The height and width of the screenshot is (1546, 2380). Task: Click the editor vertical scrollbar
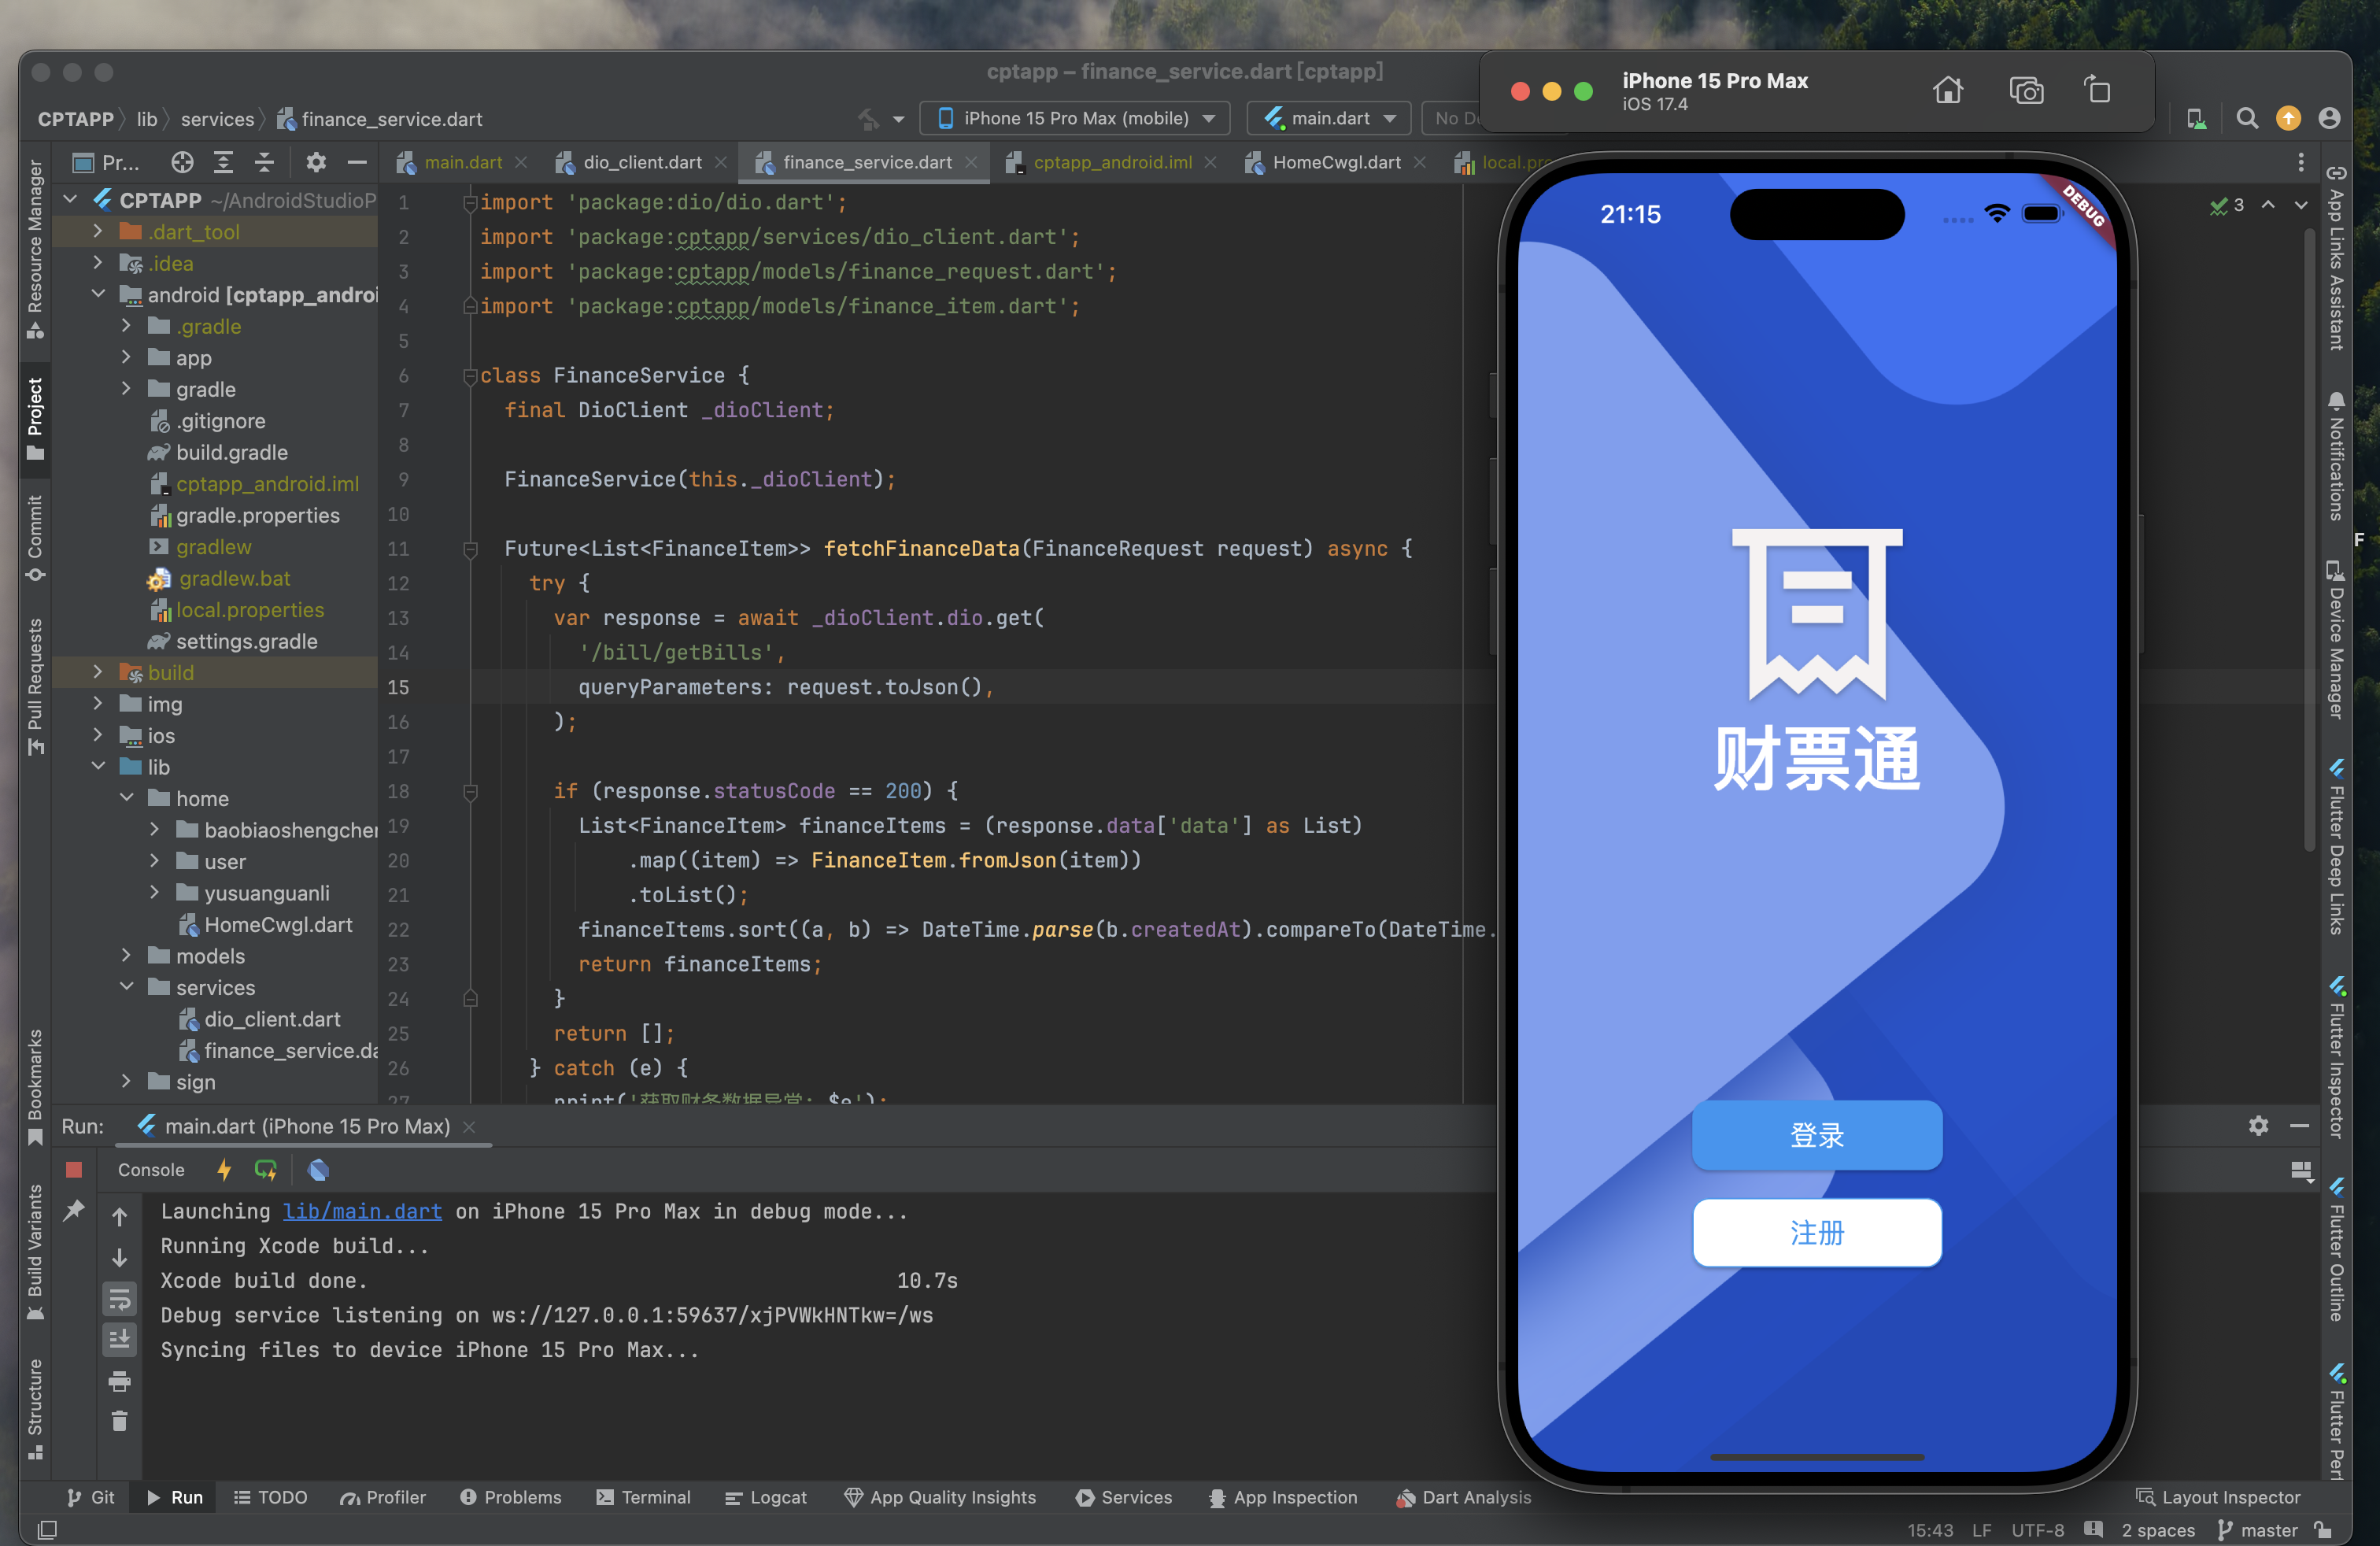2308,540
